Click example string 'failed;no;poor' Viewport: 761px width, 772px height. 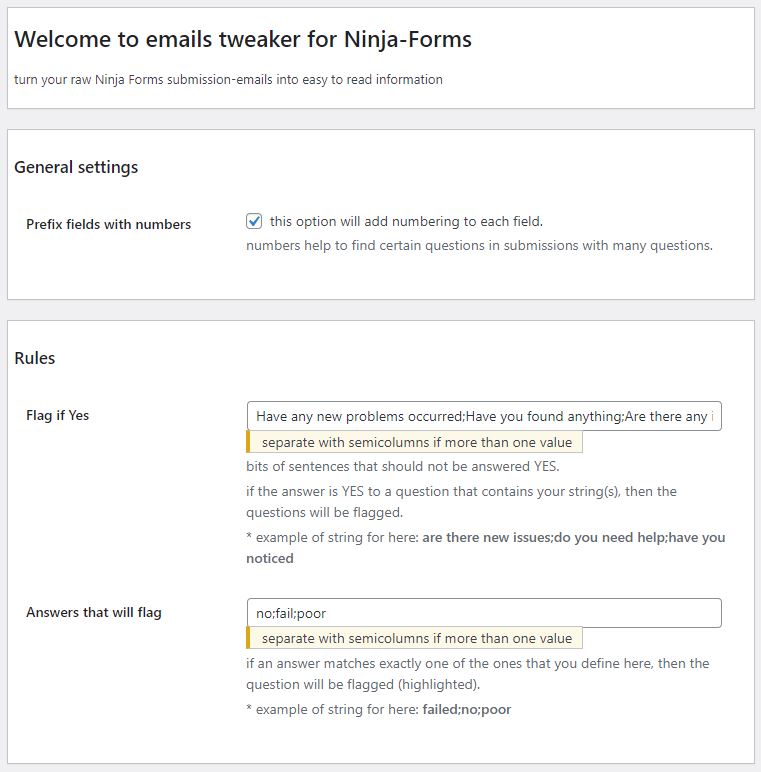coord(467,709)
